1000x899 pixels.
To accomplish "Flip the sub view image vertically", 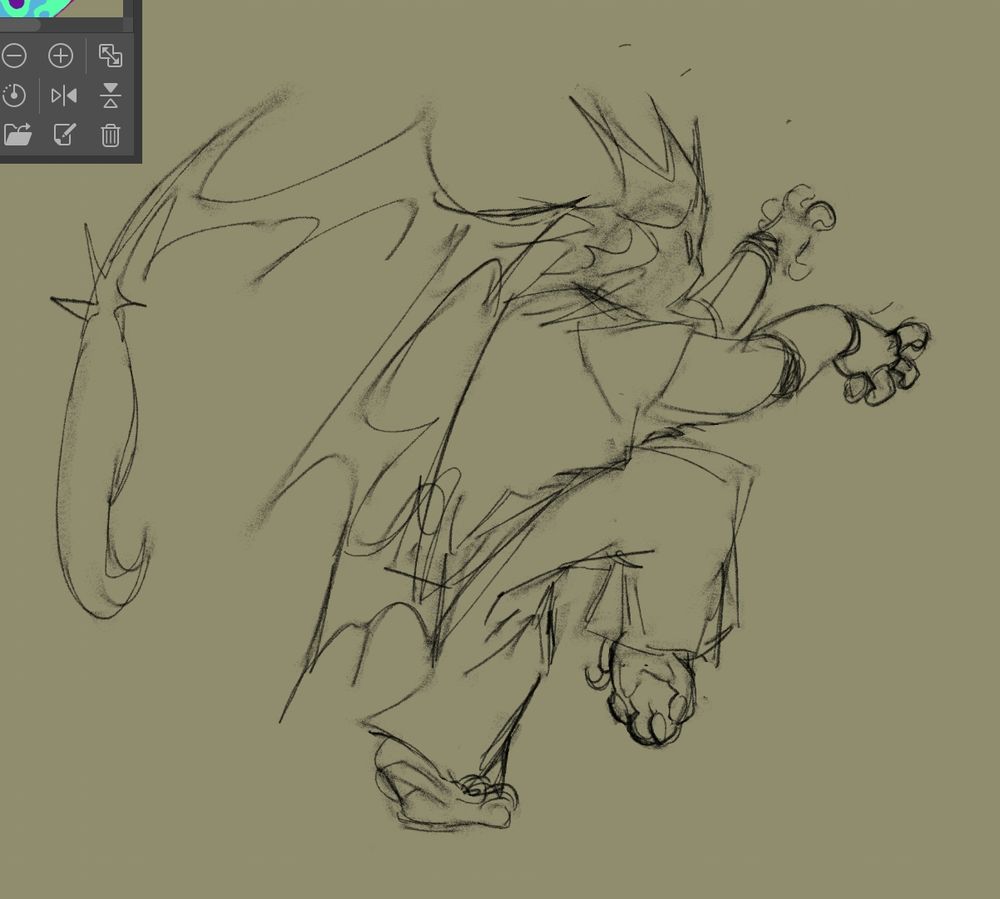I will pyautogui.click(x=110, y=96).
